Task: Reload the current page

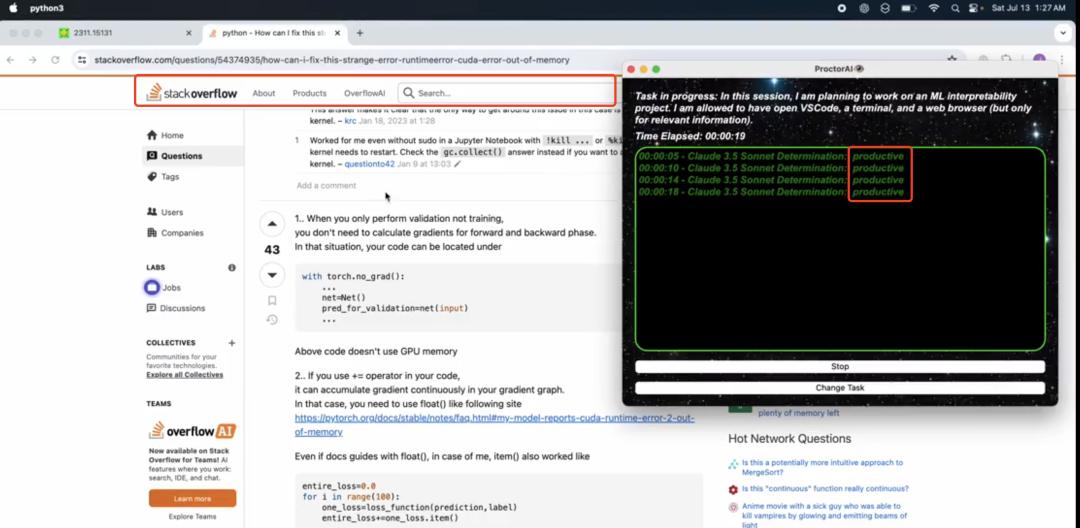Action: point(55,60)
